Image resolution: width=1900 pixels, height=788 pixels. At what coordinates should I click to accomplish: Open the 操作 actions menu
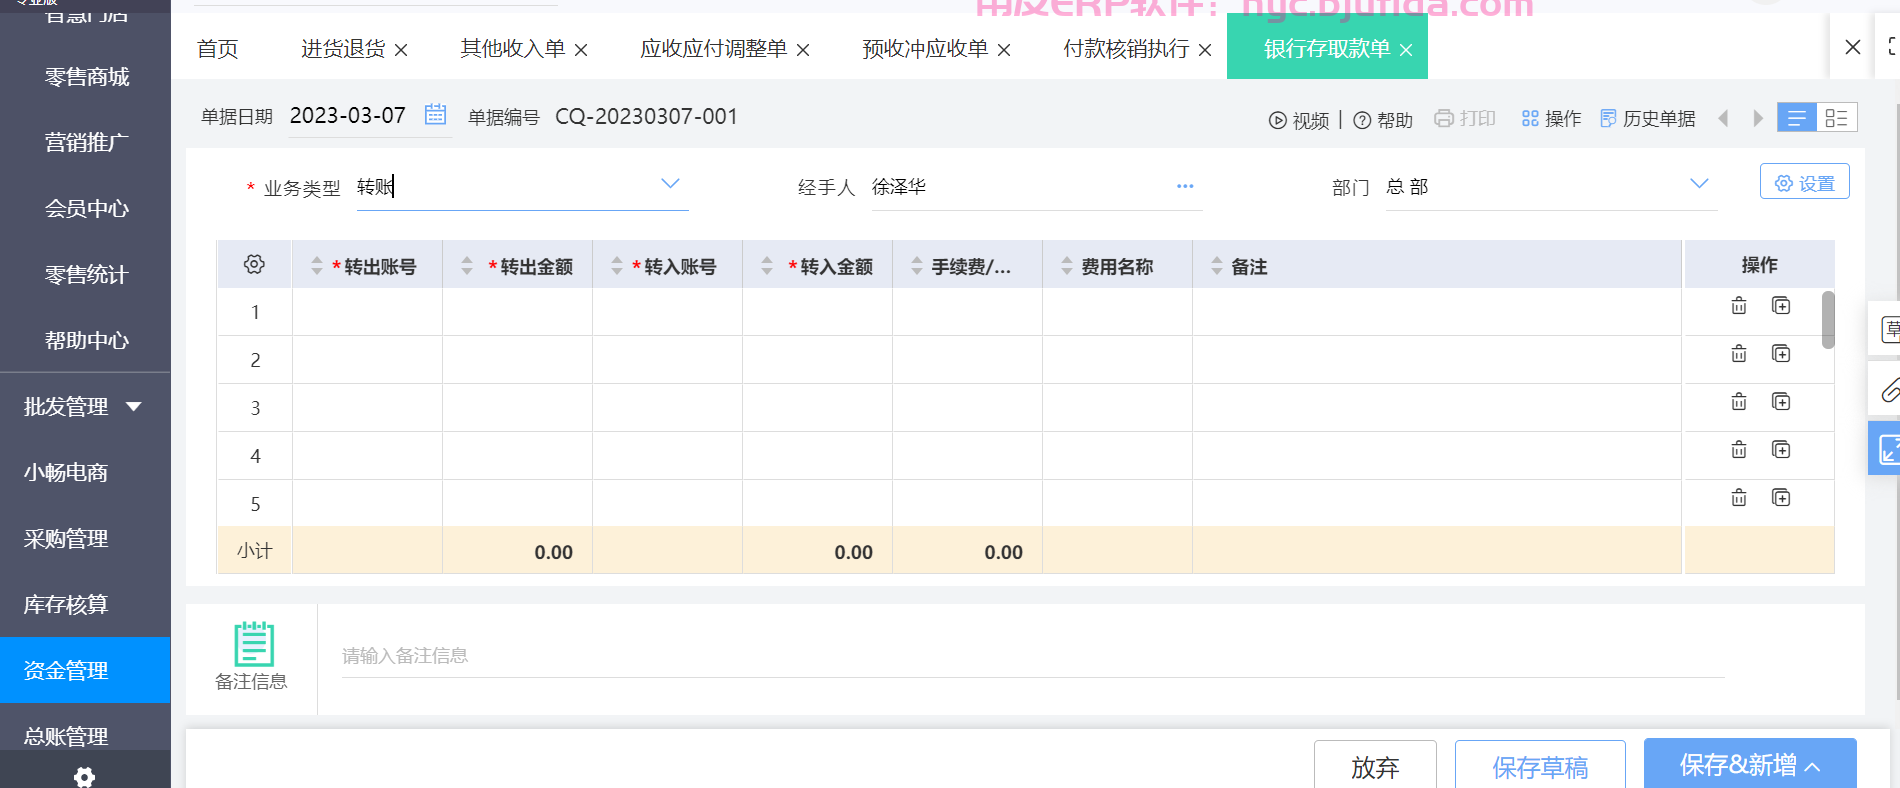tap(1551, 118)
